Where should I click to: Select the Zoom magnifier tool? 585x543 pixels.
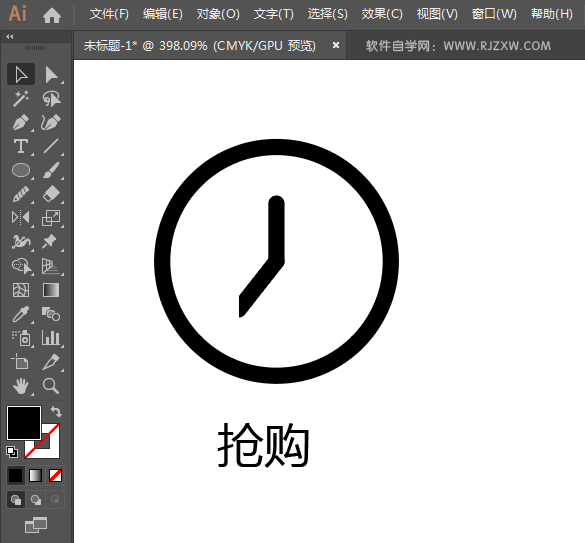51,386
